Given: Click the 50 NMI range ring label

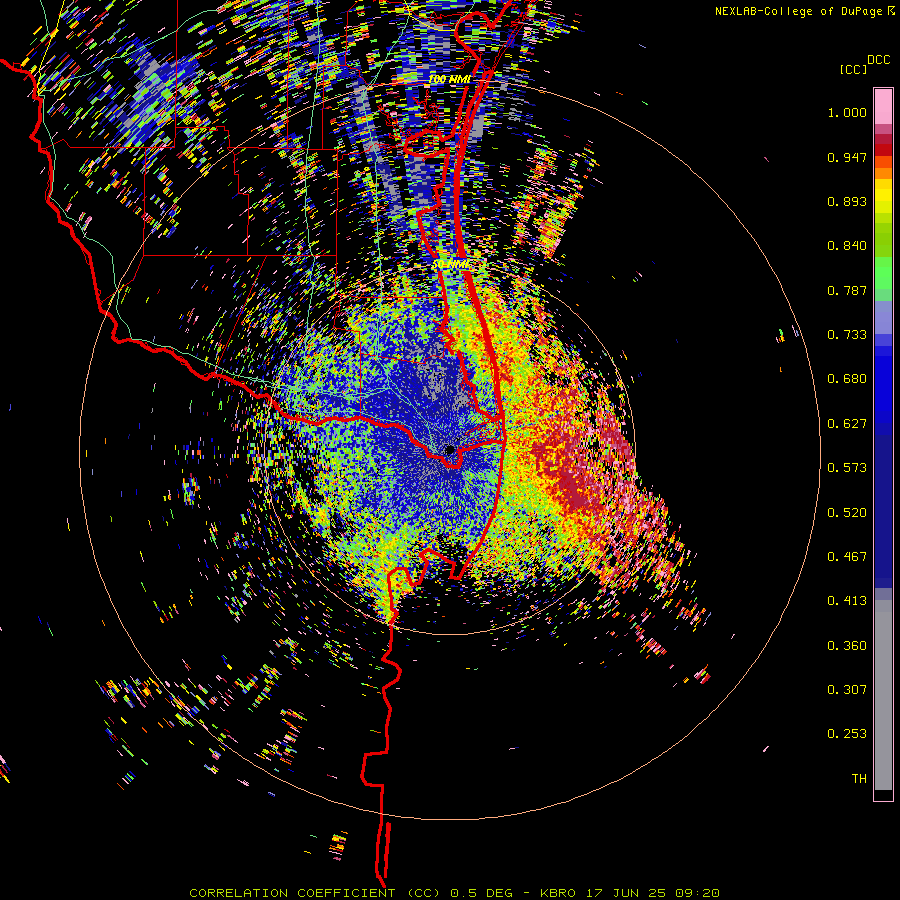Looking at the screenshot, I should [x=451, y=265].
